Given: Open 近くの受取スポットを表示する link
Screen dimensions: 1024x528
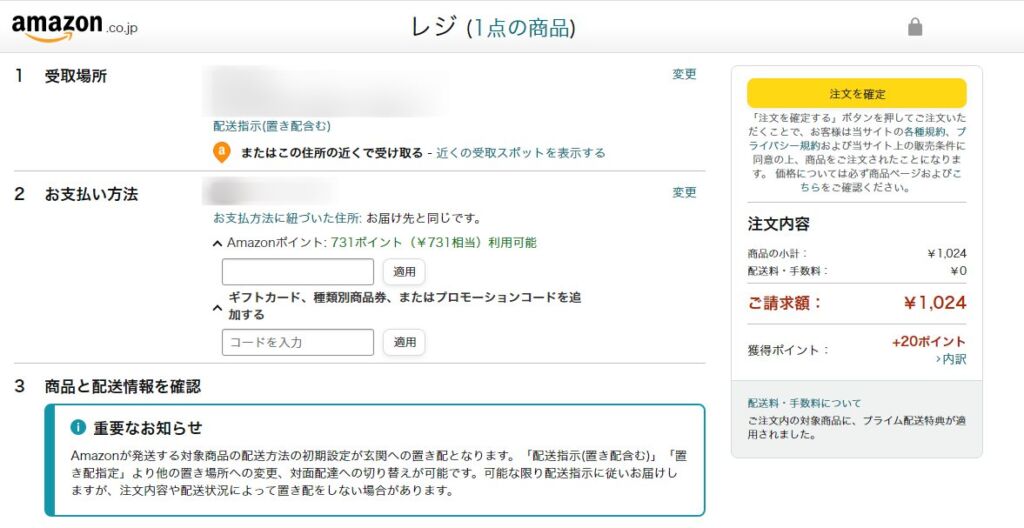Looking at the screenshot, I should tap(520, 153).
